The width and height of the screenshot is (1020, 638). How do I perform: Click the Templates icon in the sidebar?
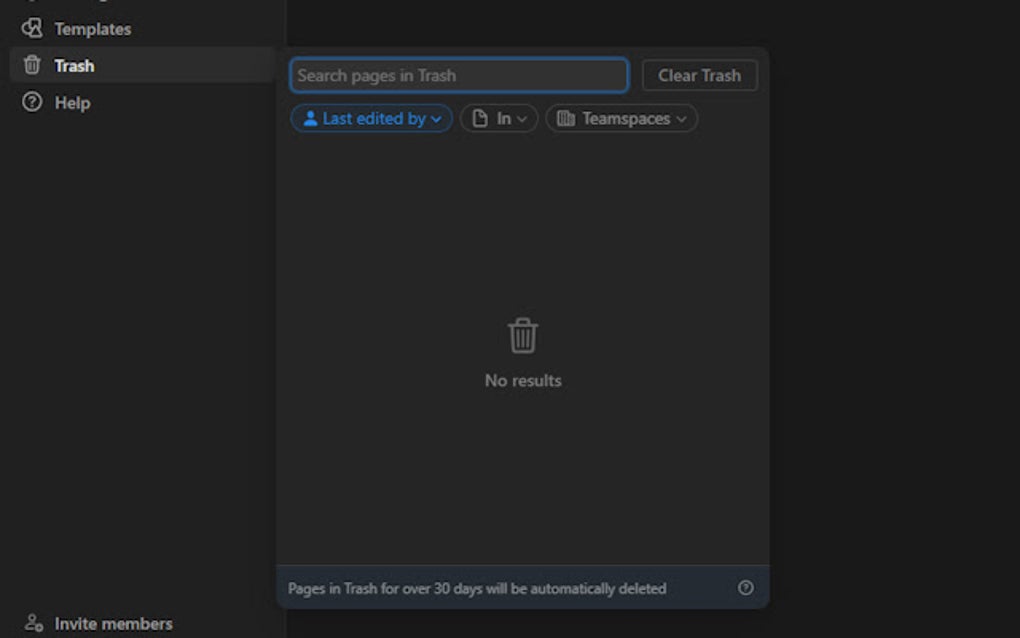pyautogui.click(x=34, y=28)
